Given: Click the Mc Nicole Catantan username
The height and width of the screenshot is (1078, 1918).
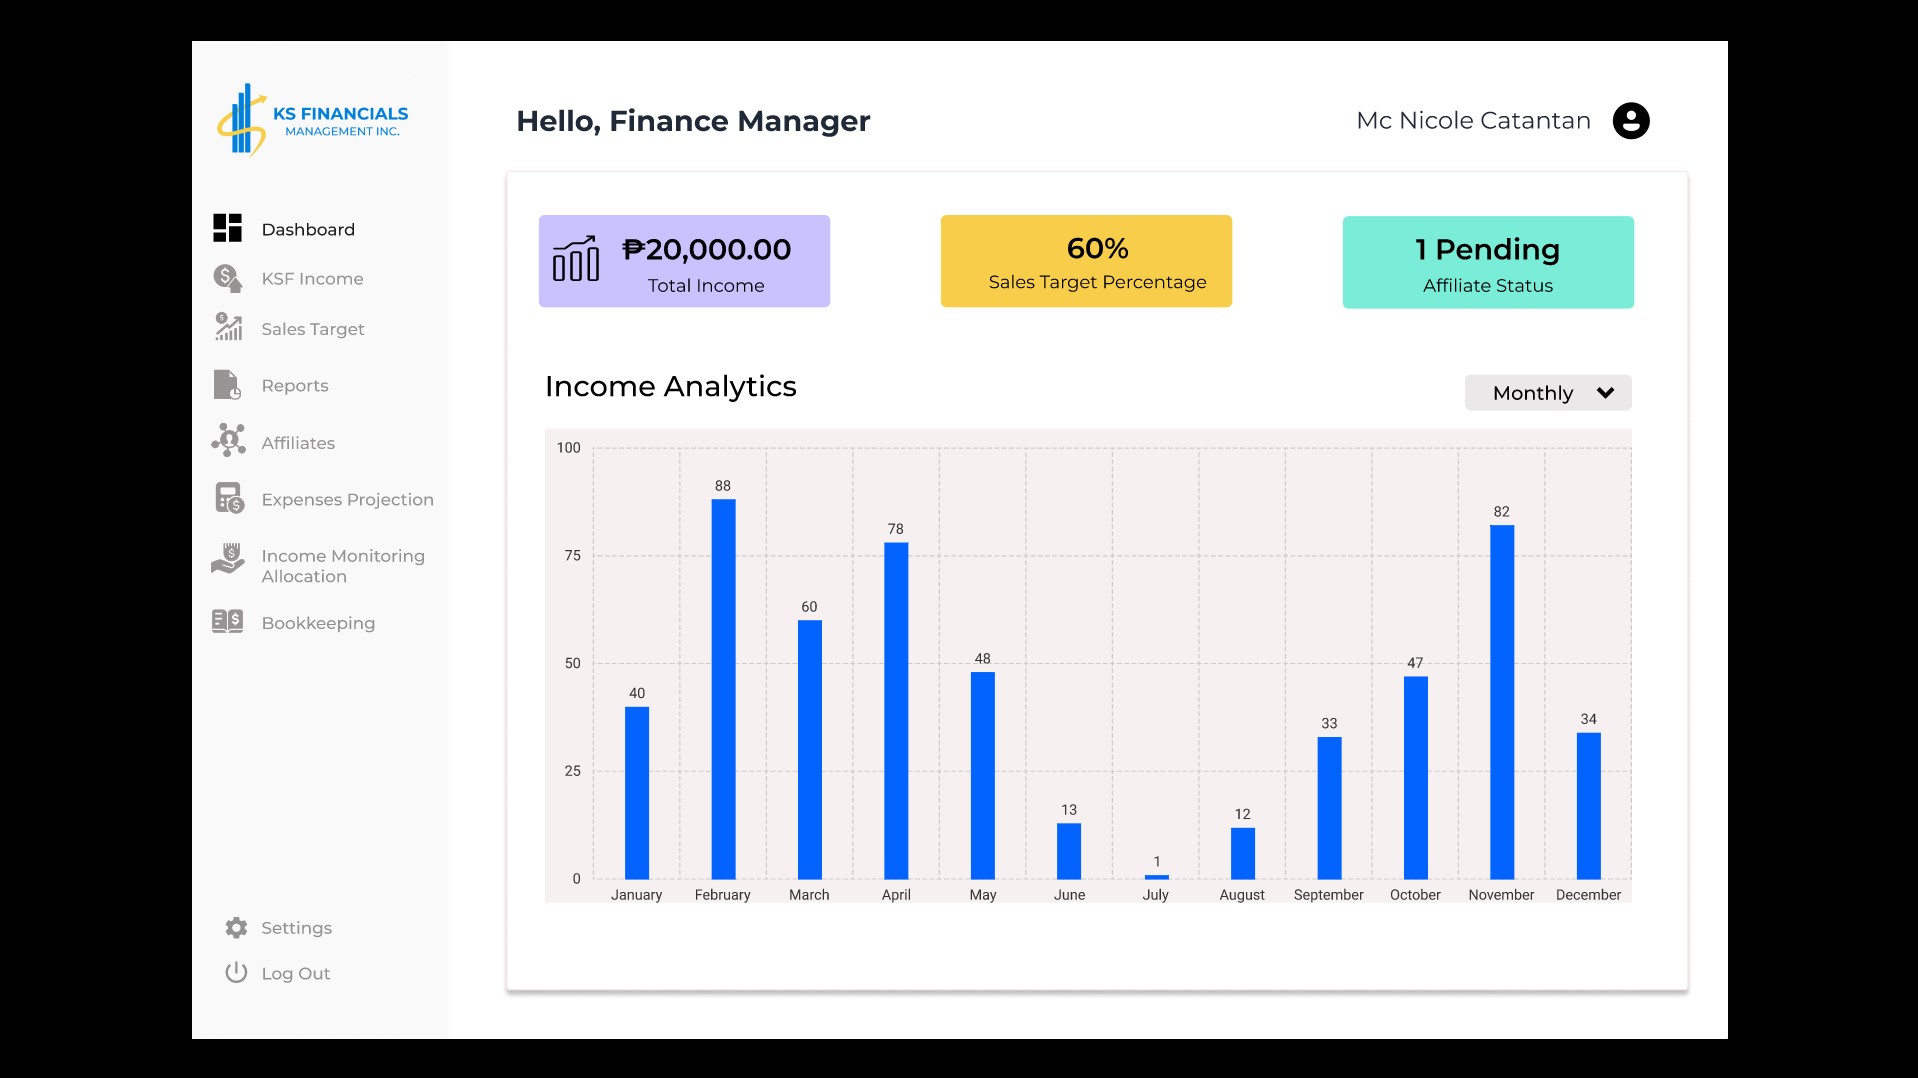Looking at the screenshot, I should click(x=1473, y=121).
